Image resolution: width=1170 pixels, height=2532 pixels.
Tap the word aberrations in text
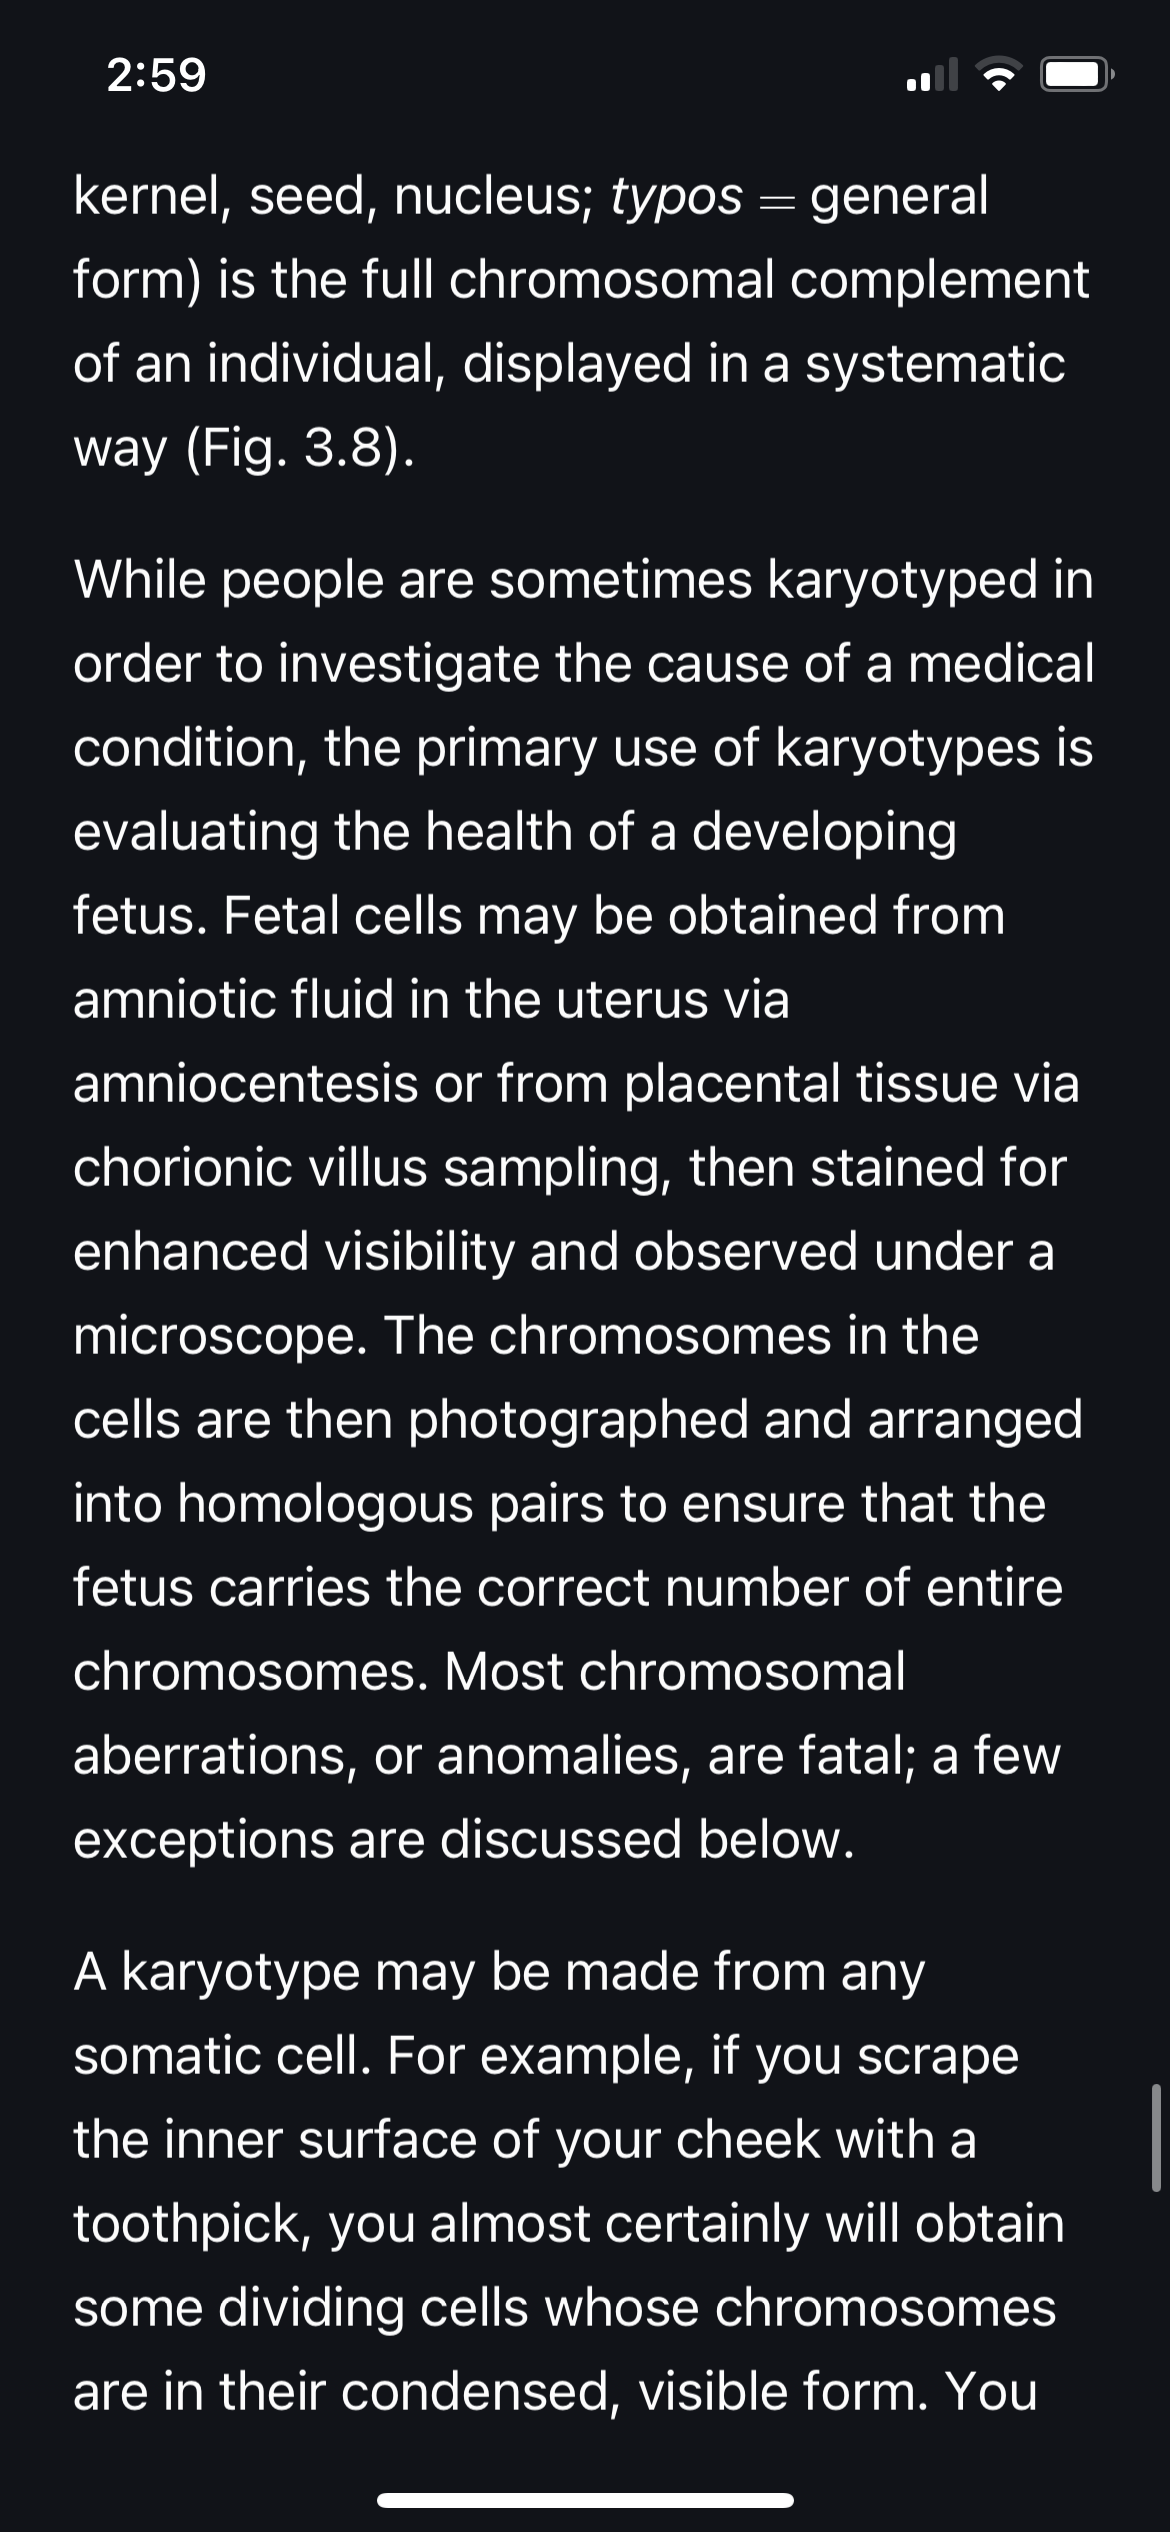(x=215, y=1756)
